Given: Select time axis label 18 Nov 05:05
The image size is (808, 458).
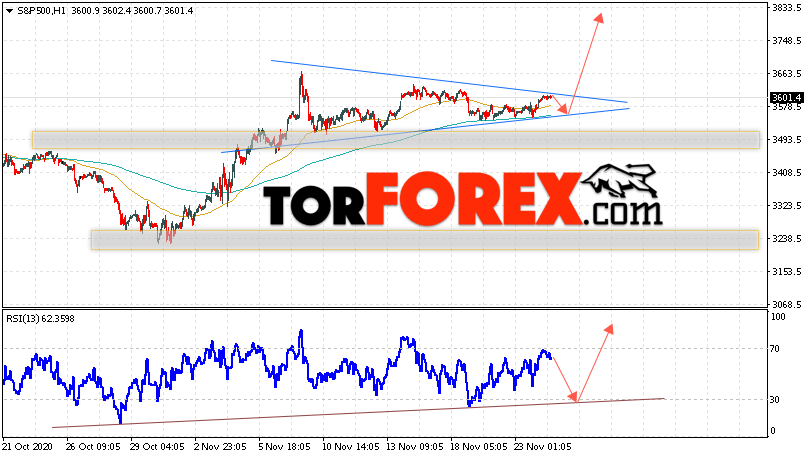Looking at the screenshot, I should (479, 447).
